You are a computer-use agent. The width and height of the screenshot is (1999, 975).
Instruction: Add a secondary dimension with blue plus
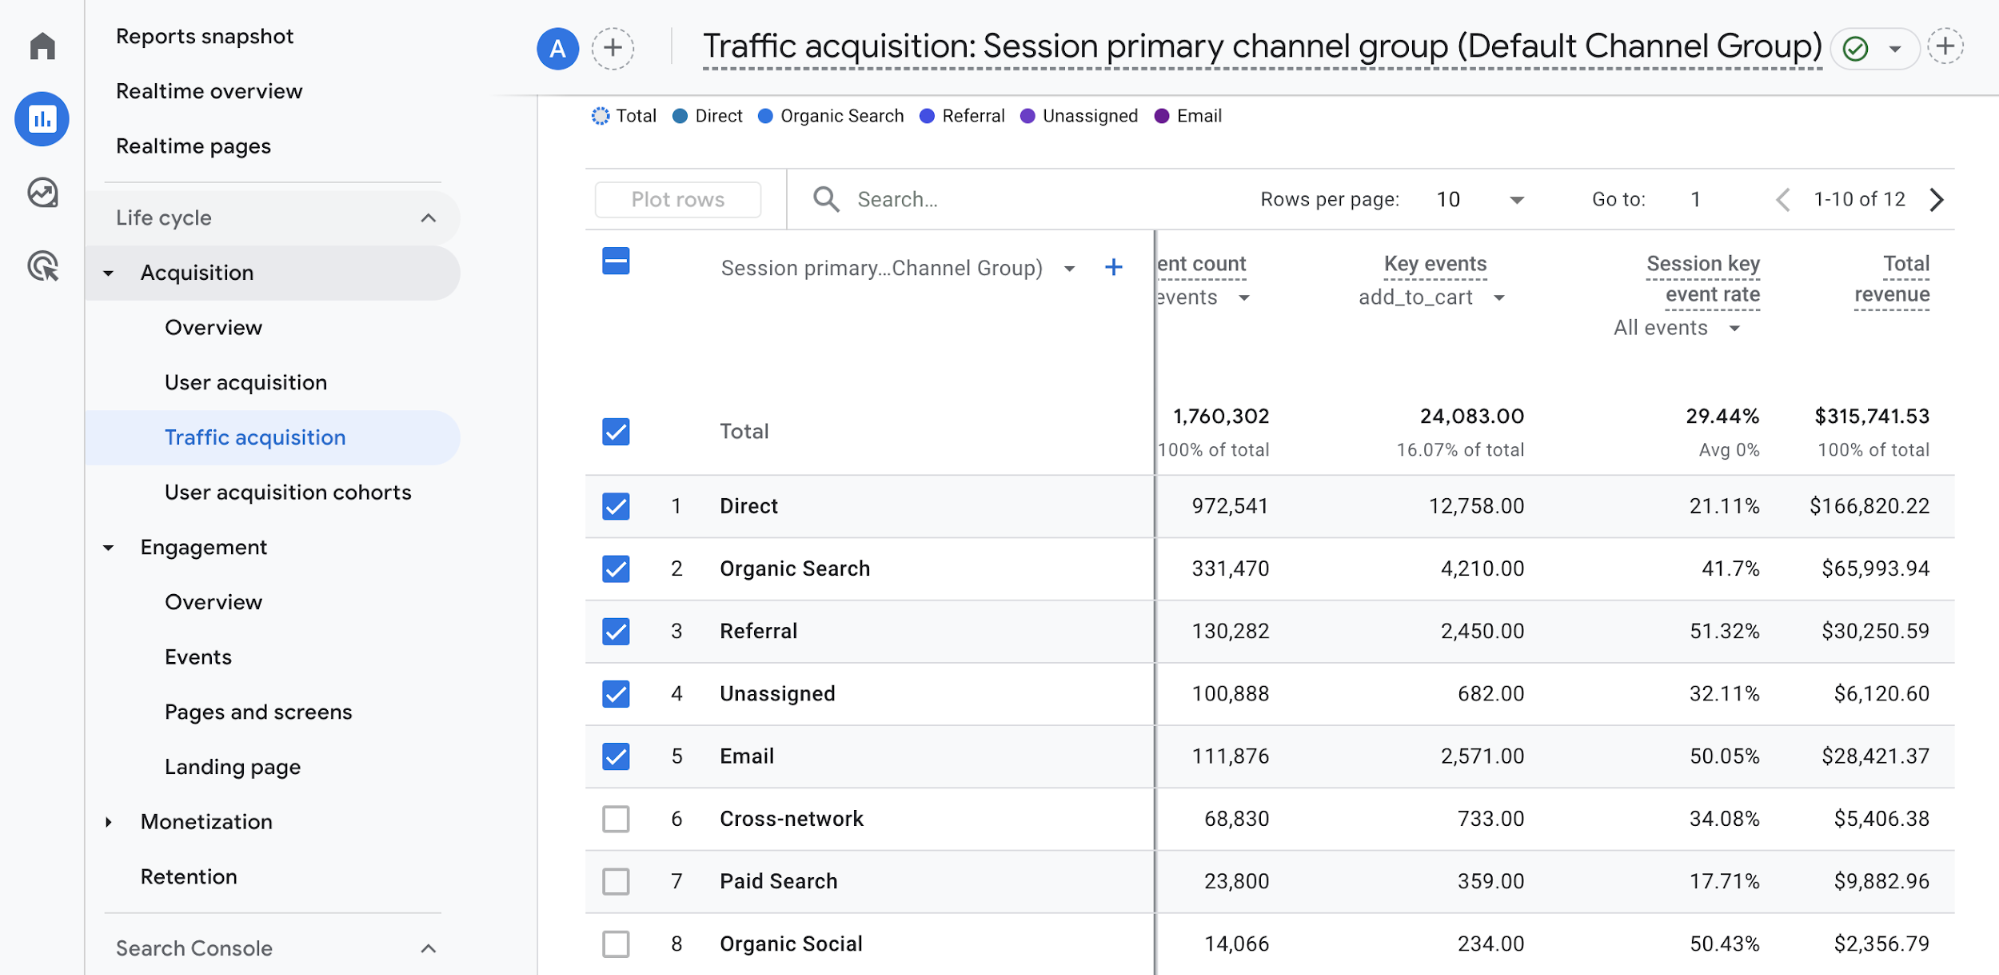pos(1113,267)
